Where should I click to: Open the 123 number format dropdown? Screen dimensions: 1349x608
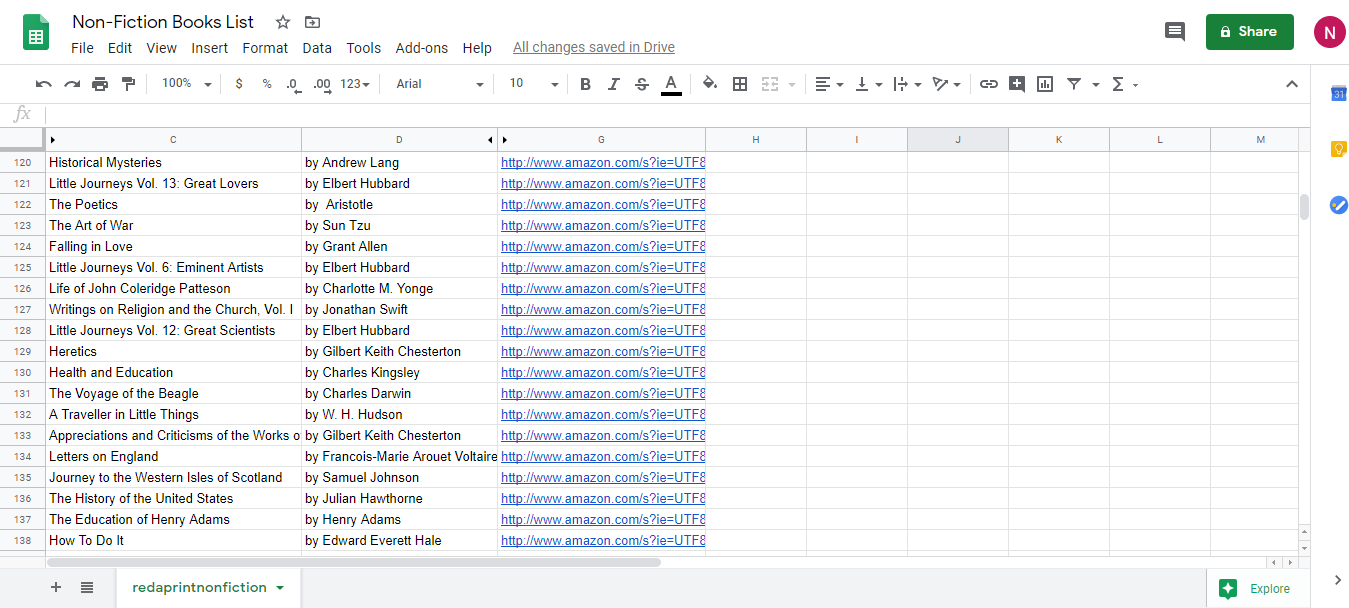355,84
